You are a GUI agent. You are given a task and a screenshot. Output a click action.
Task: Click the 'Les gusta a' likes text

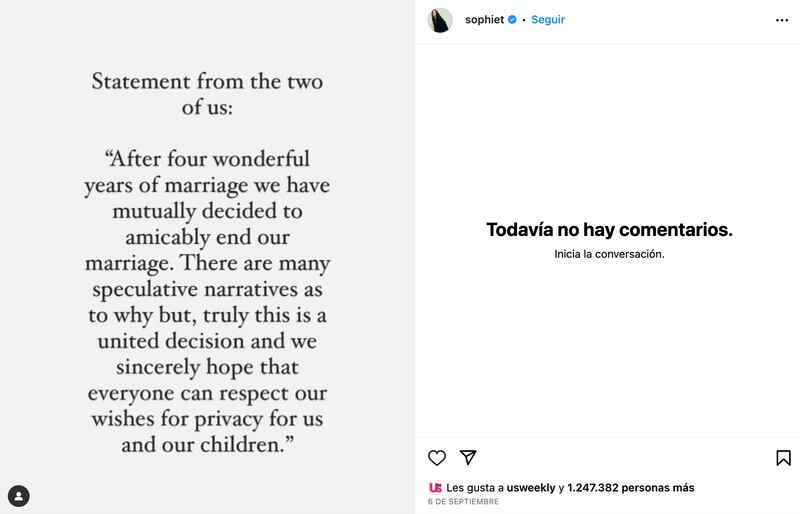(474, 487)
